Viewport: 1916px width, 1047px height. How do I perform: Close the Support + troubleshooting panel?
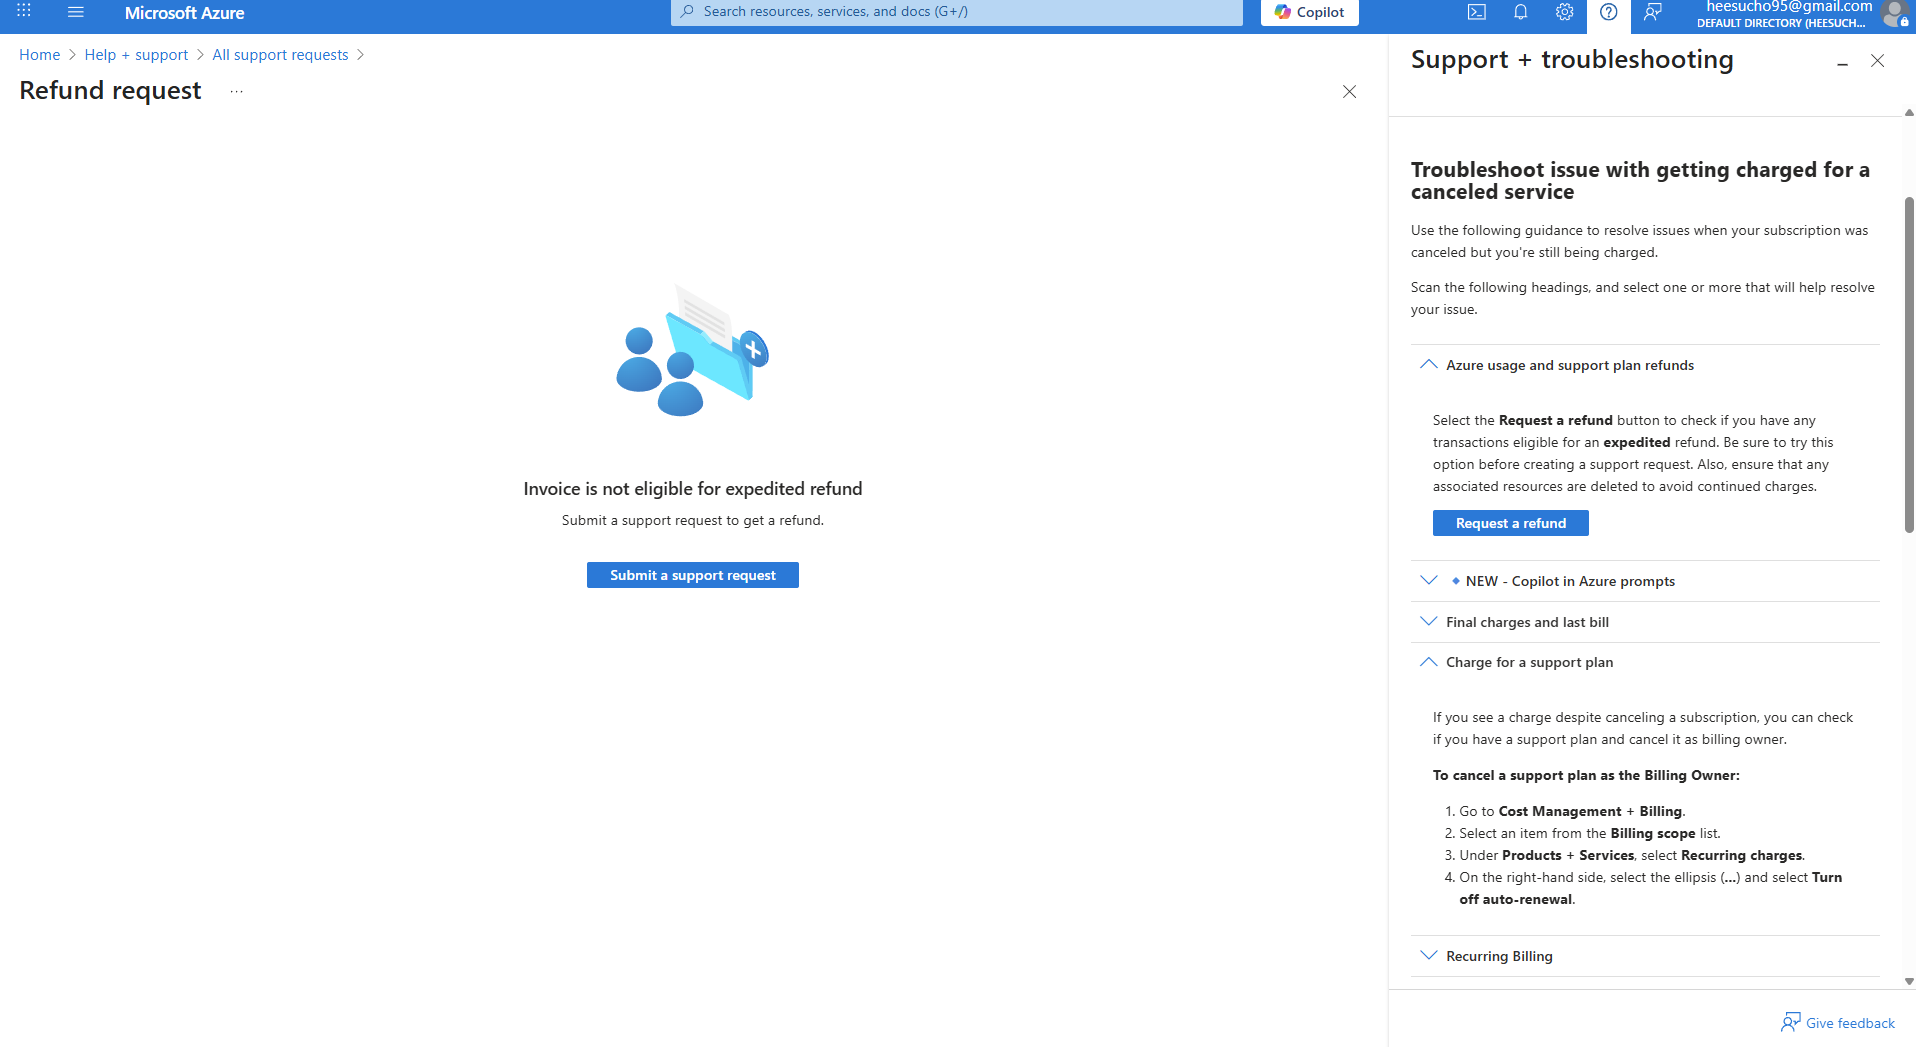coord(1877,61)
